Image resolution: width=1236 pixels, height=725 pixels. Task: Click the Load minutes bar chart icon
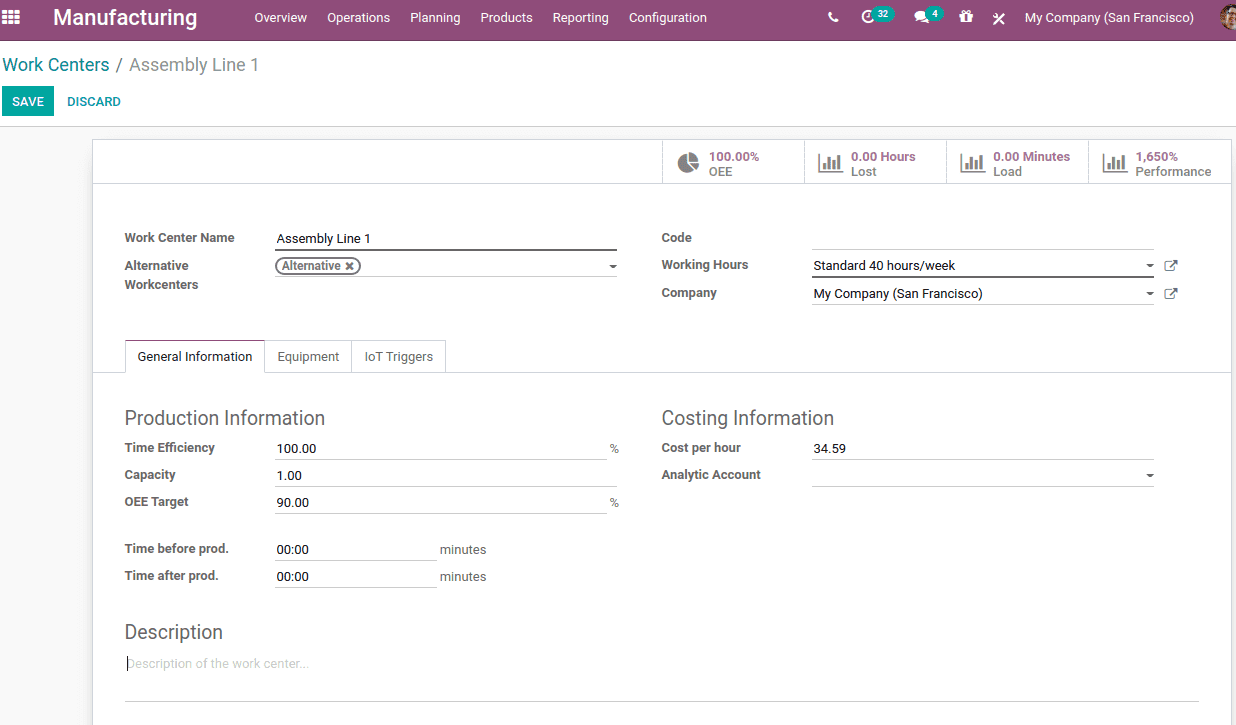[972, 163]
